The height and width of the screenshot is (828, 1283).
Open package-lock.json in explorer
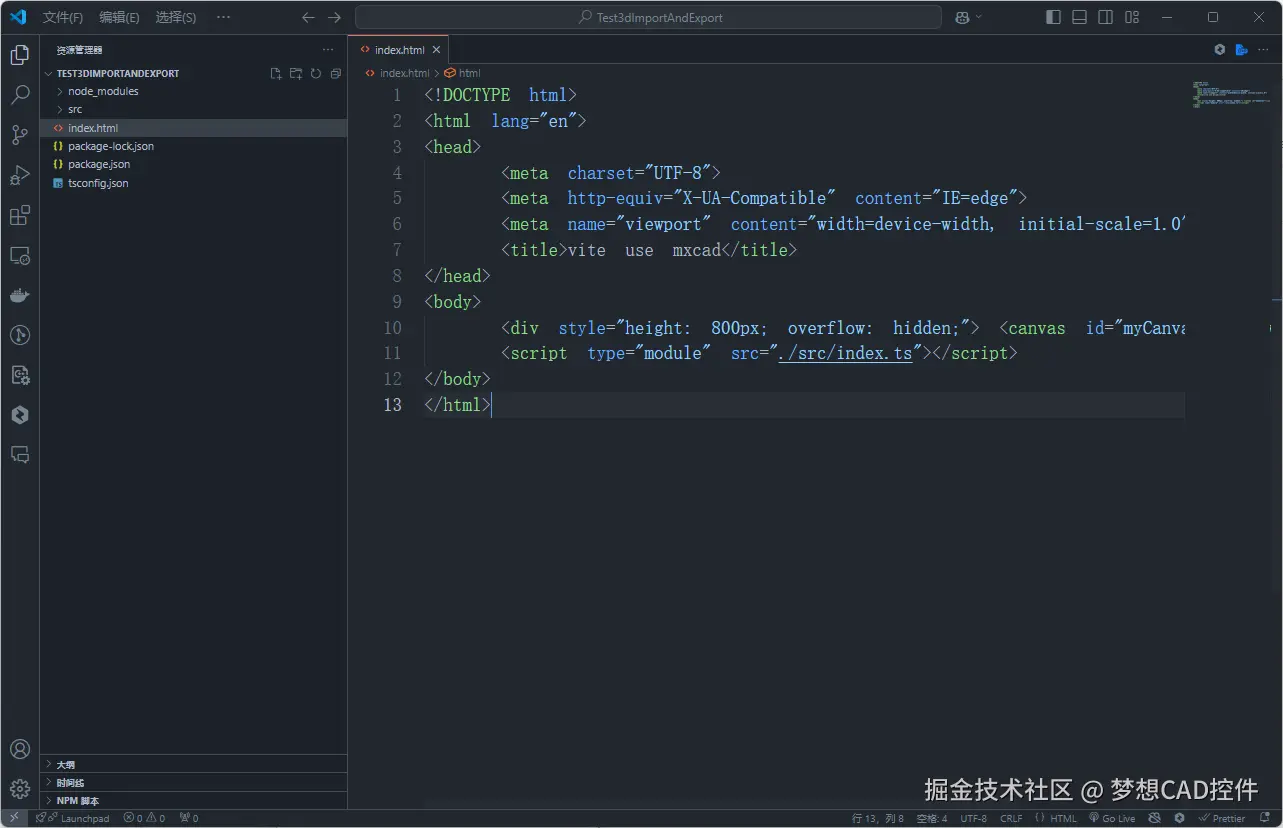click(x=193, y=146)
